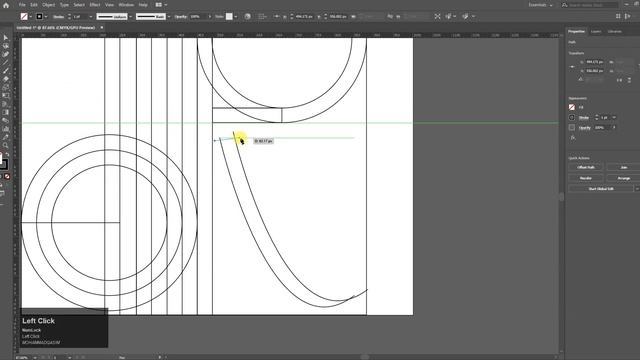
Task: Open the File menu
Action: [22, 5]
